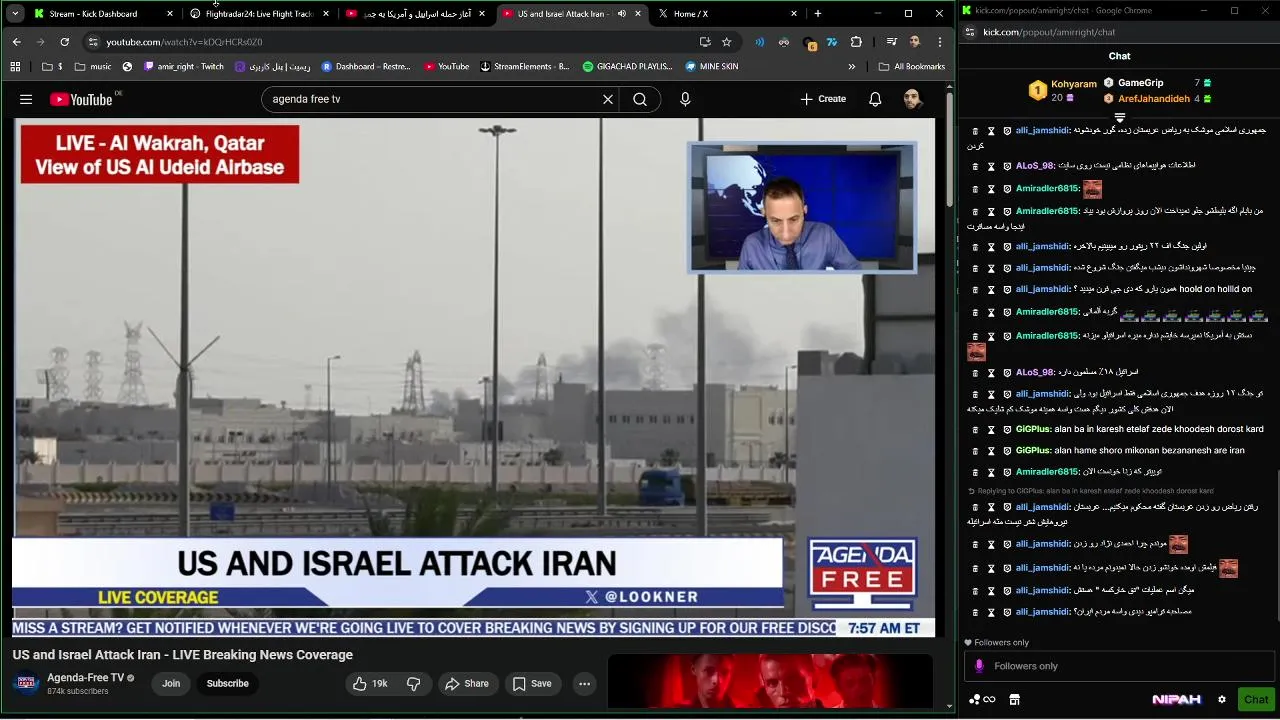1280x720 pixels.
Task: Open site info icon in YouTube address bar
Action: tap(93, 42)
